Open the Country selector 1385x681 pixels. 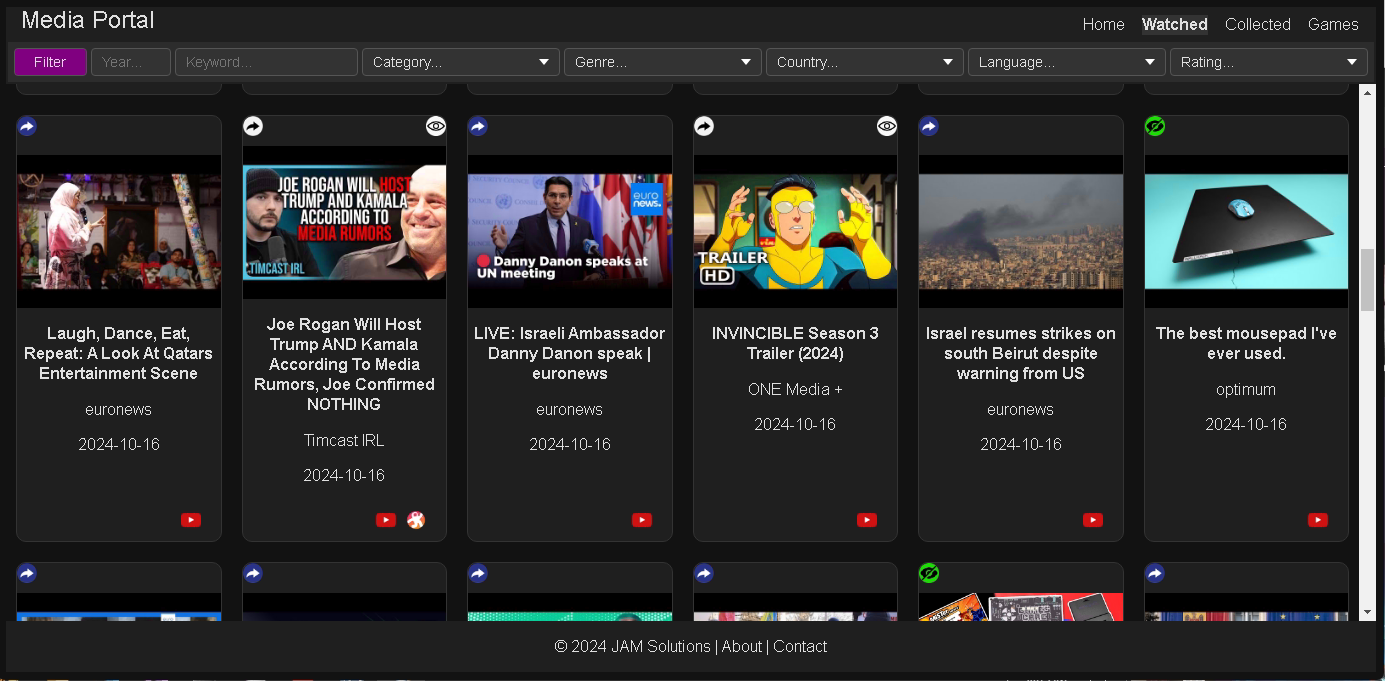click(865, 62)
